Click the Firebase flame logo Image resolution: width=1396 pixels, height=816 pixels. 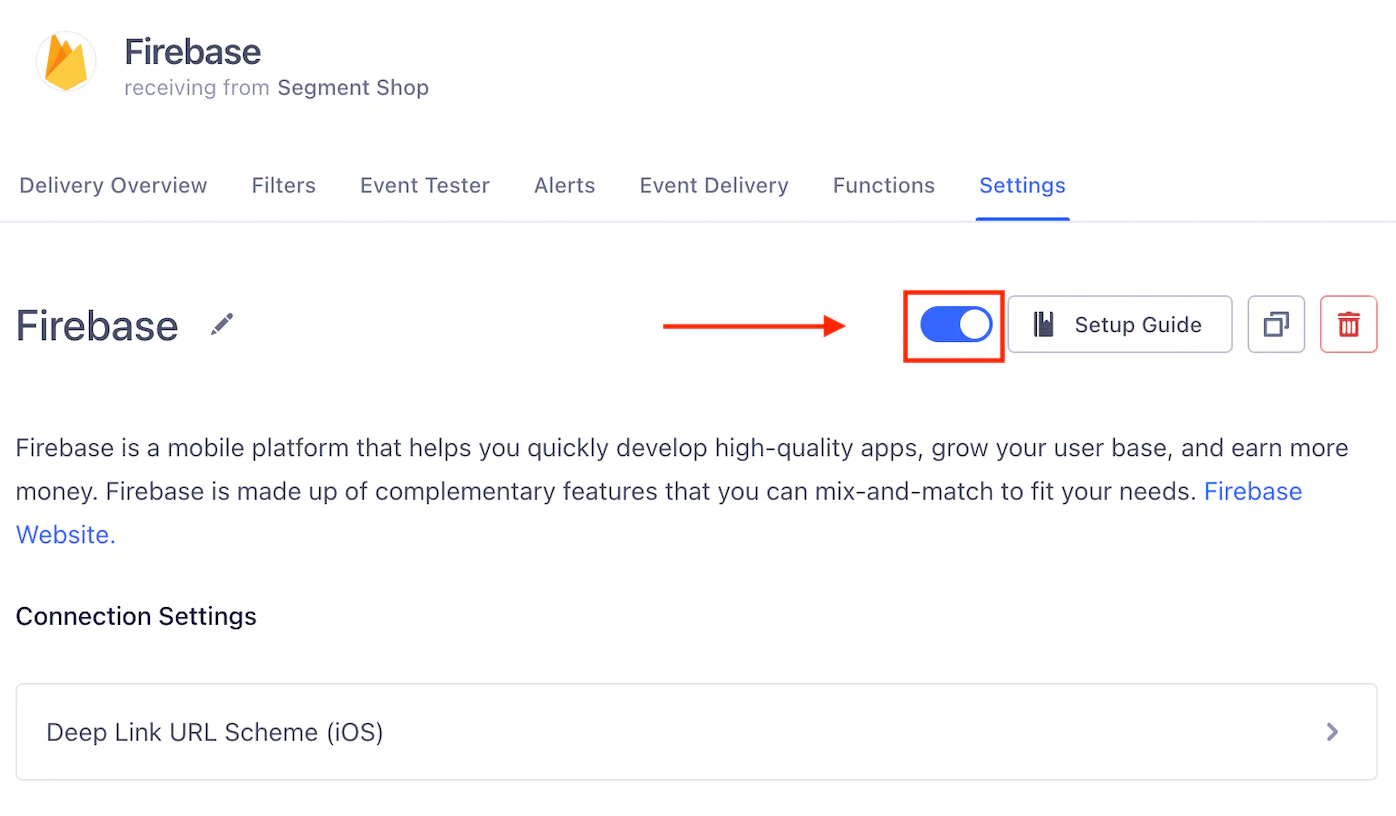66,62
